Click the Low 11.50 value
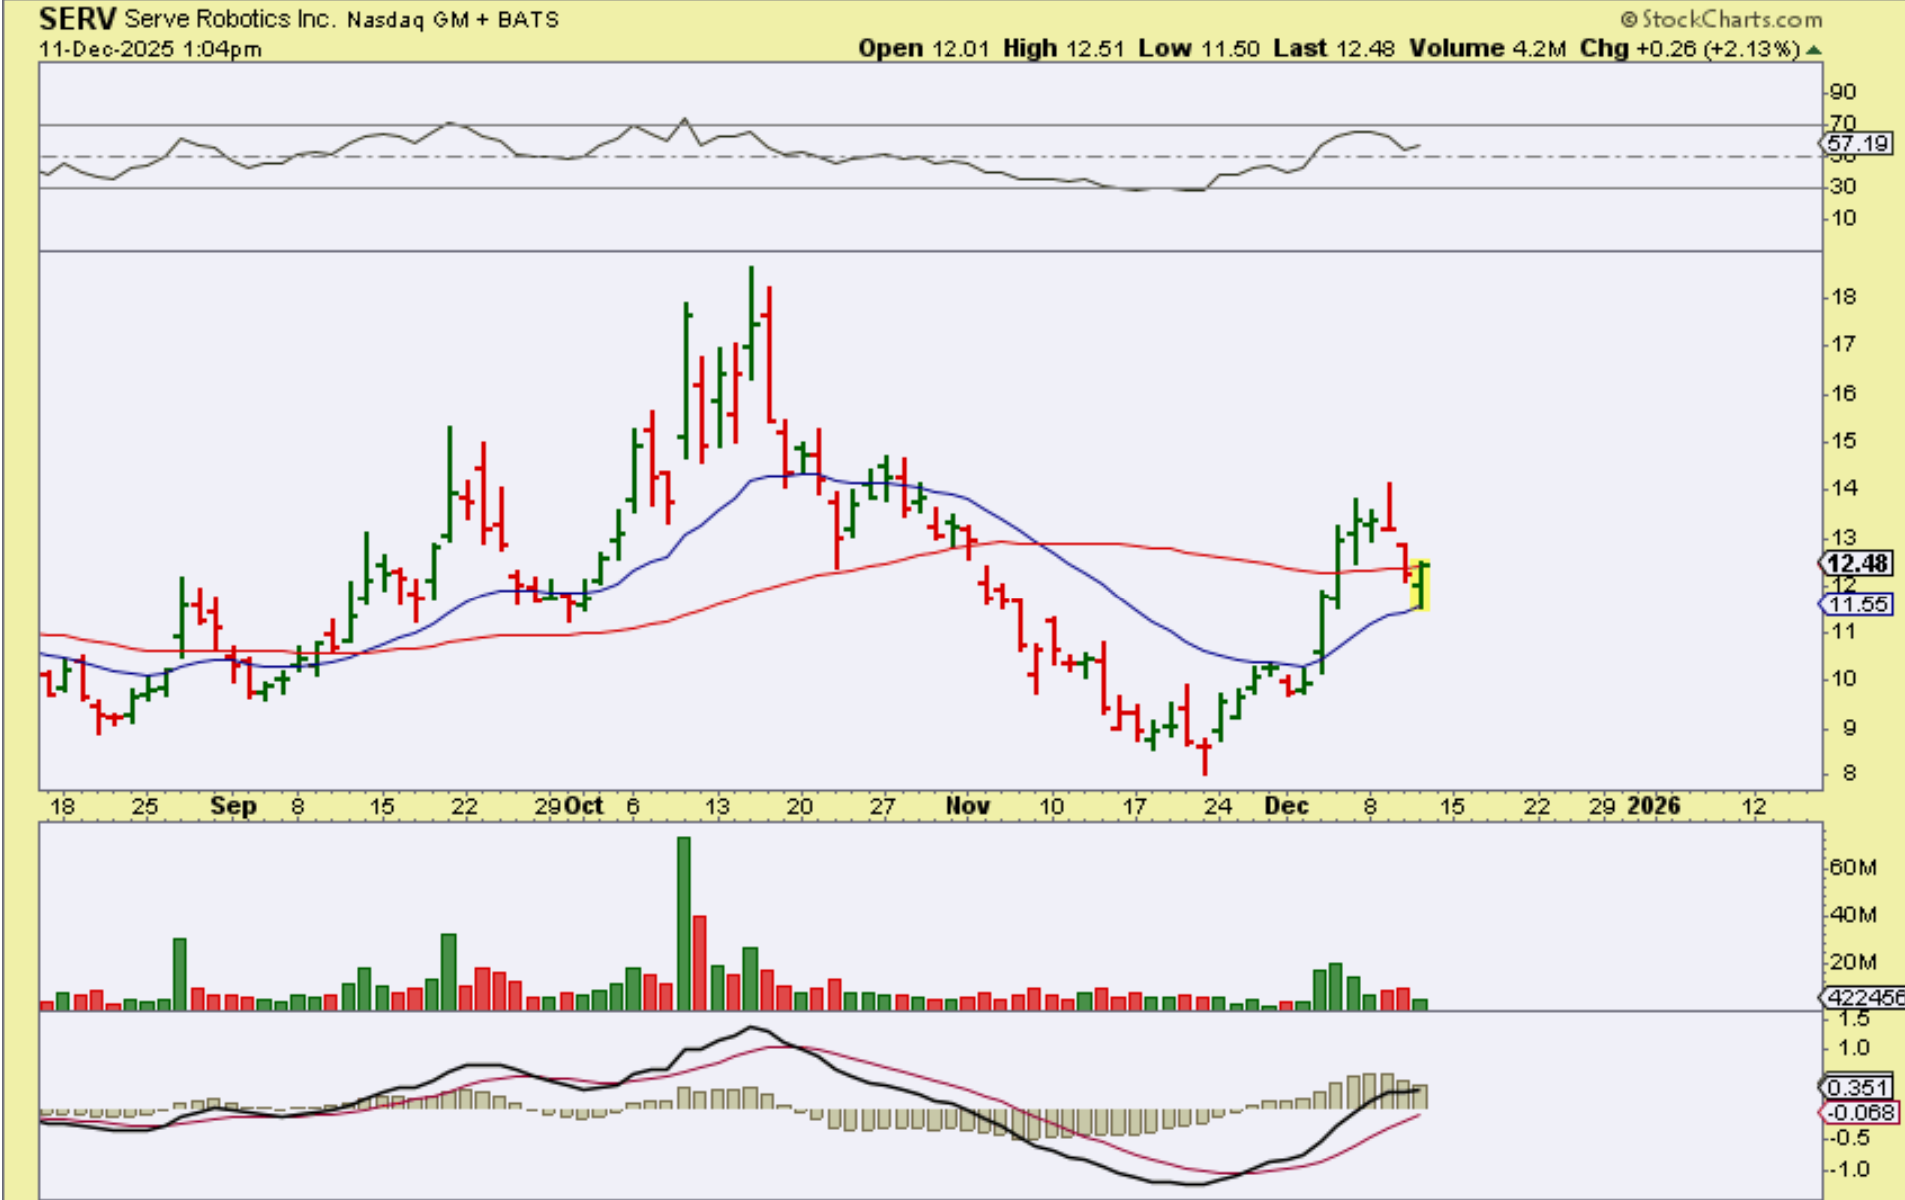1905x1200 pixels. [x=1199, y=48]
